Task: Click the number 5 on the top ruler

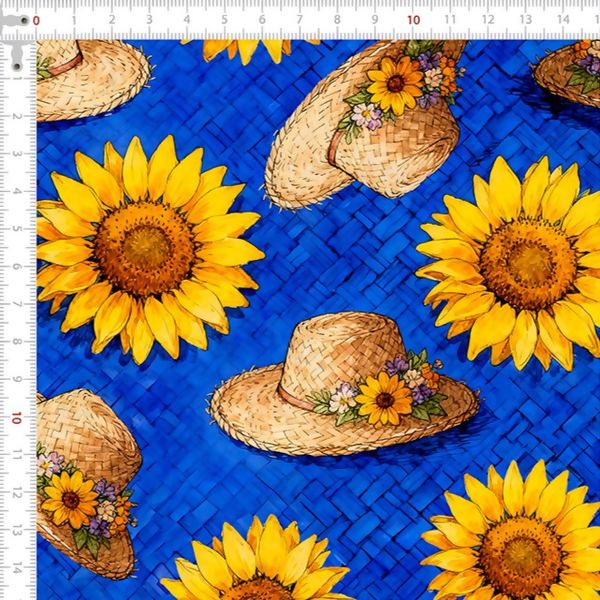Action: coord(225,20)
